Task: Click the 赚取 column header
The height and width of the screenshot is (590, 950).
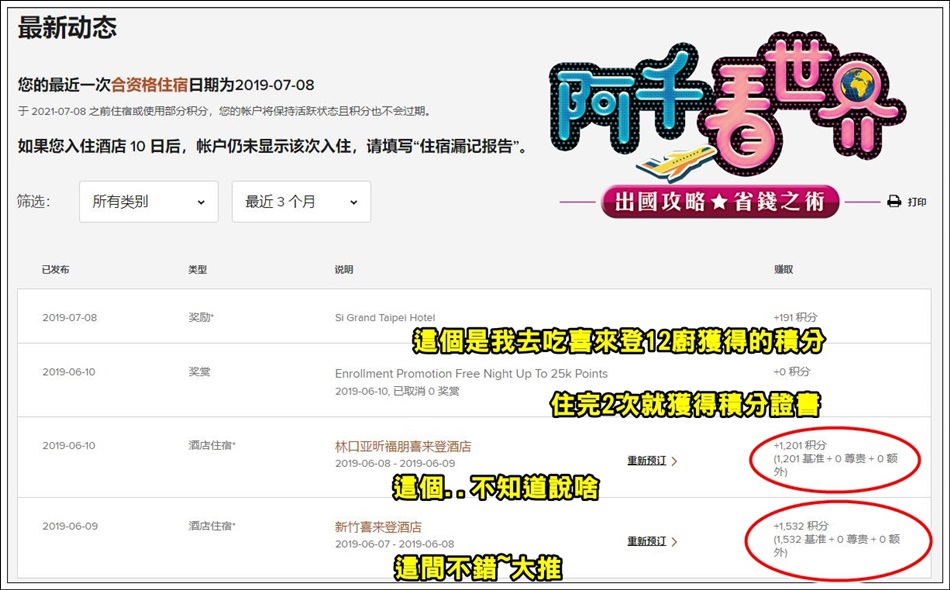Action: point(783,270)
